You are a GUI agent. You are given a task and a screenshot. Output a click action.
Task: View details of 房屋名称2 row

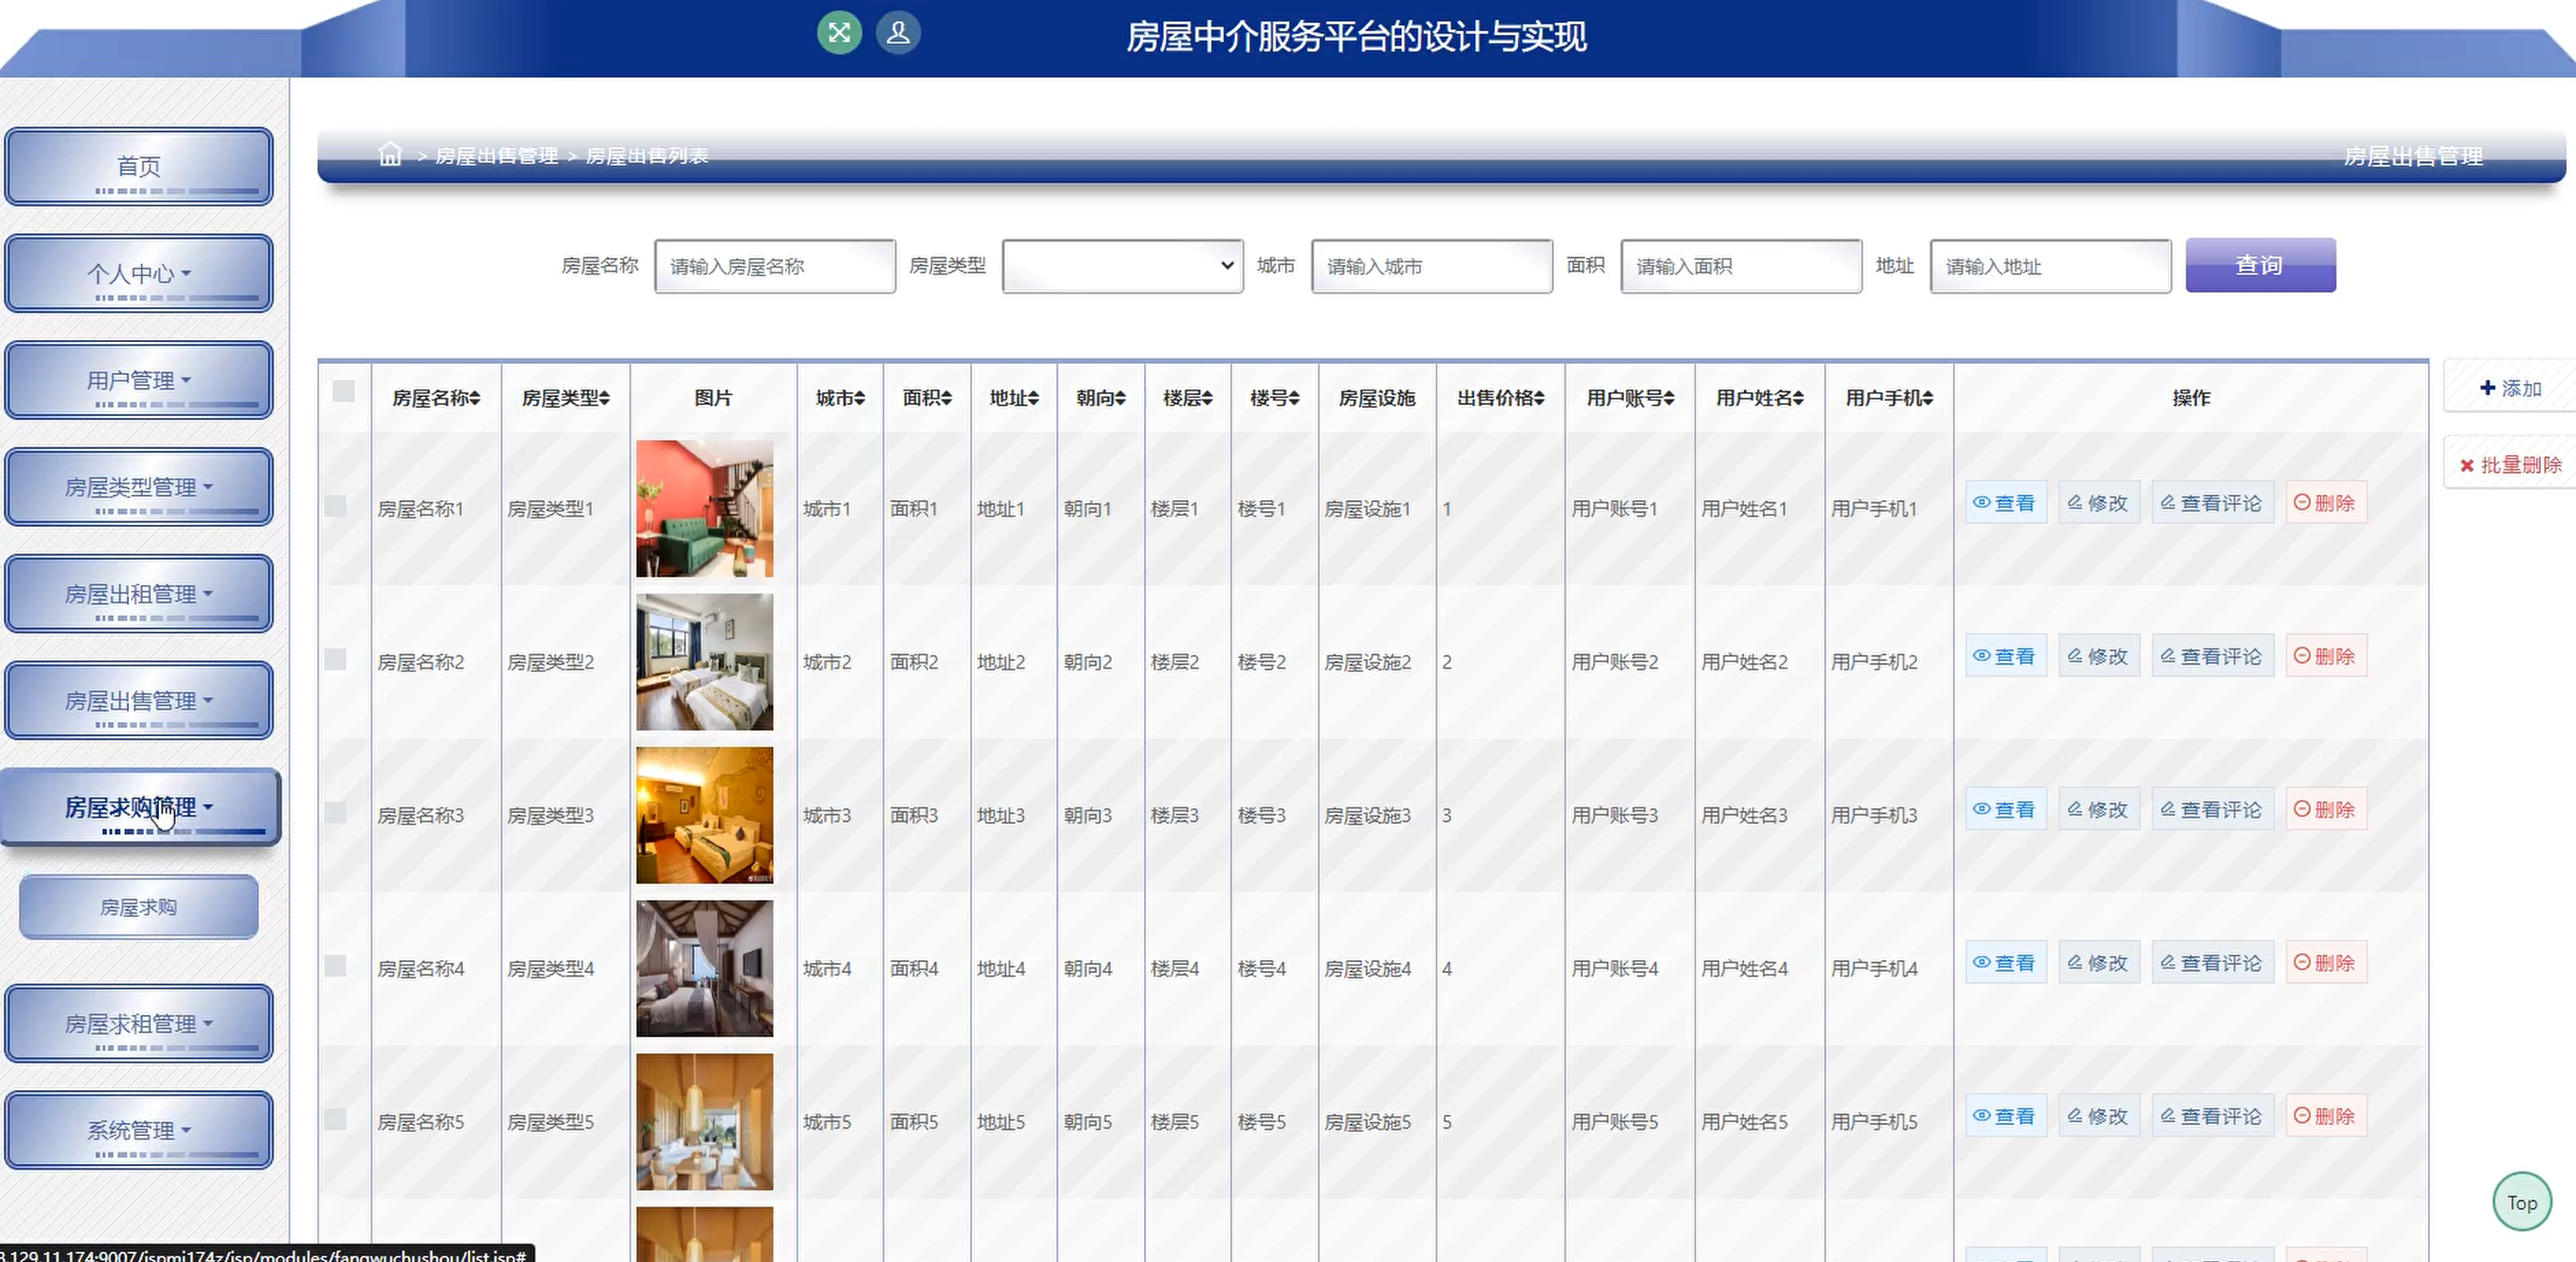pos(2005,656)
